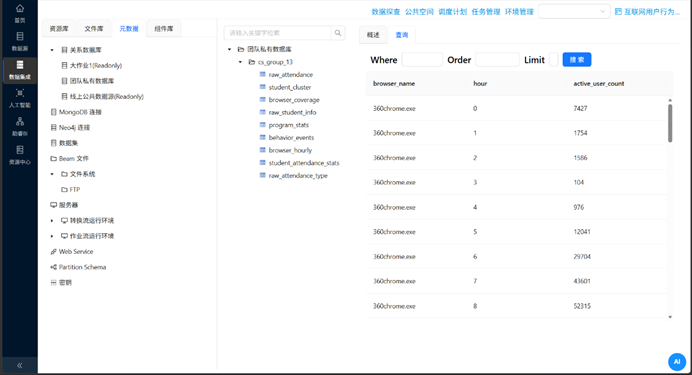
Task: Focus the Order input field
Action: tap(497, 60)
